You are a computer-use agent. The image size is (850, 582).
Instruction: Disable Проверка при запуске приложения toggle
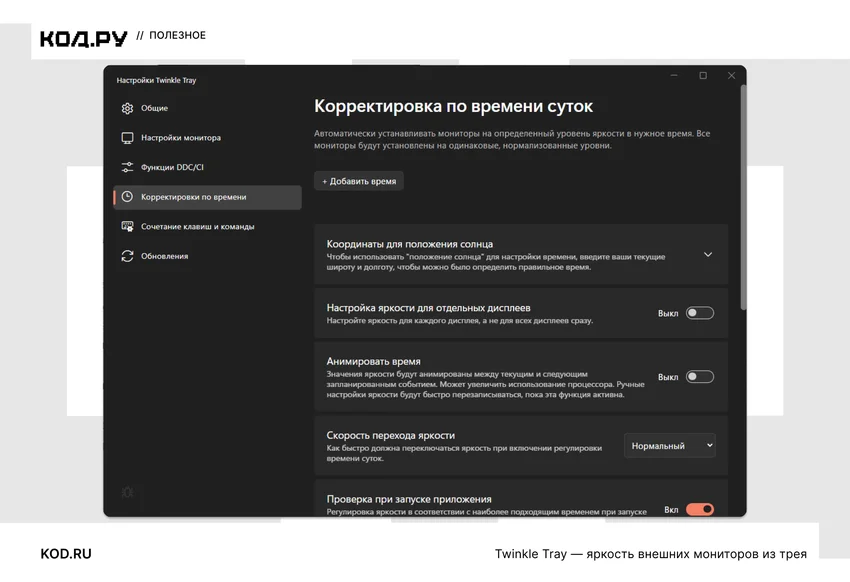coord(700,509)
